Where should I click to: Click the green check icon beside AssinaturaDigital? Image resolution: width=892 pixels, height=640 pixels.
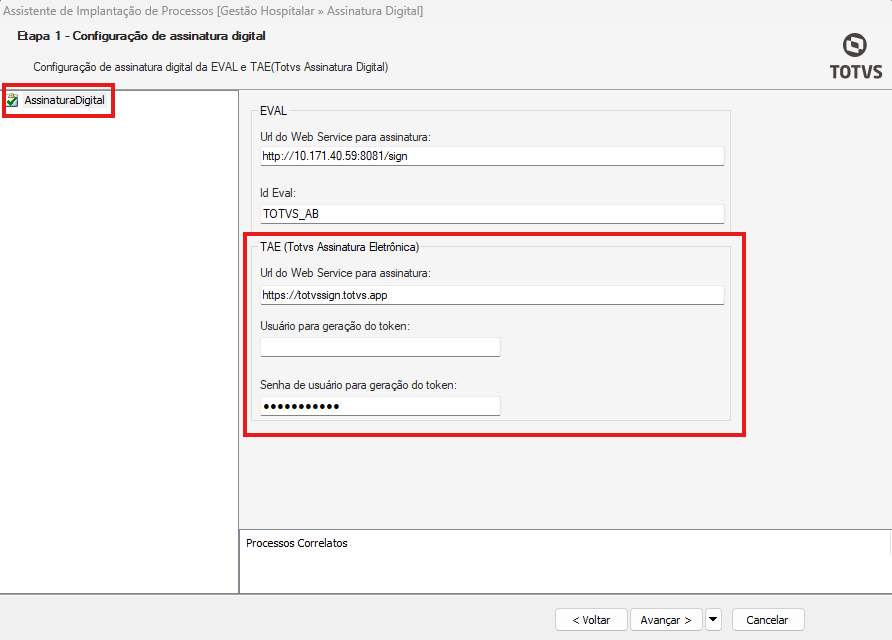(x=12, y=100)
